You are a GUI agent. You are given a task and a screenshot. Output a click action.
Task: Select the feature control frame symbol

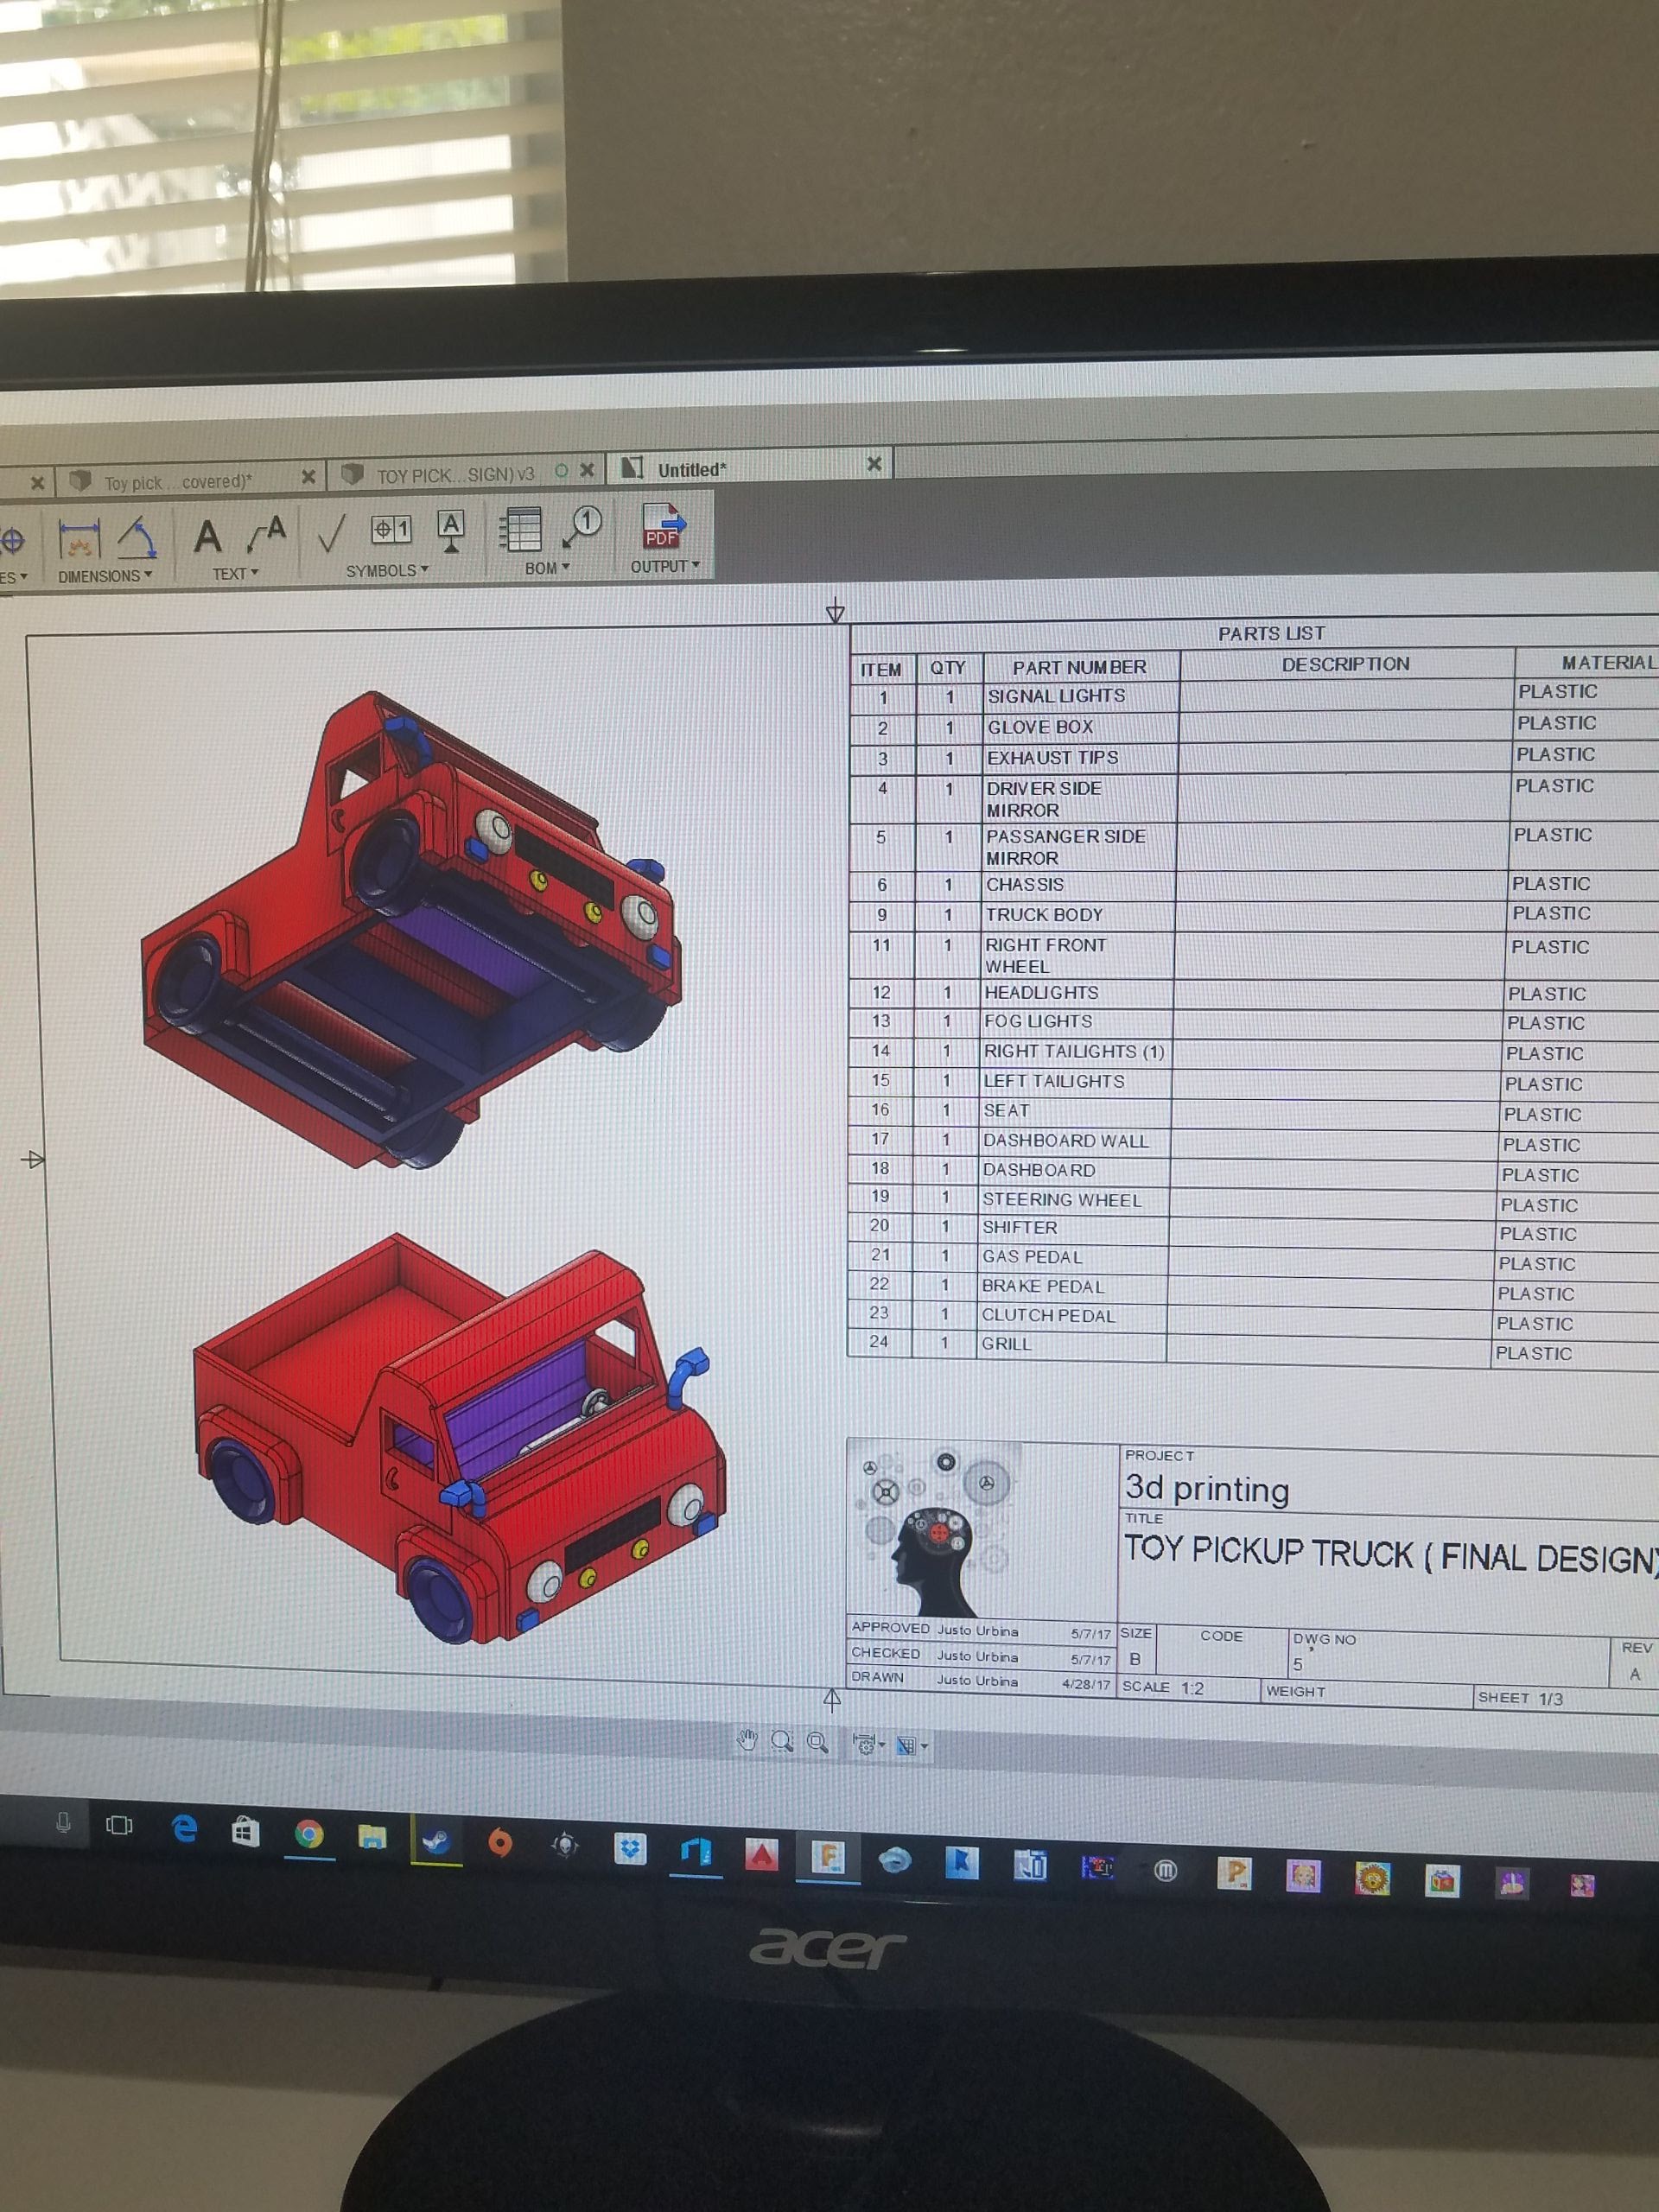(391, 528)
